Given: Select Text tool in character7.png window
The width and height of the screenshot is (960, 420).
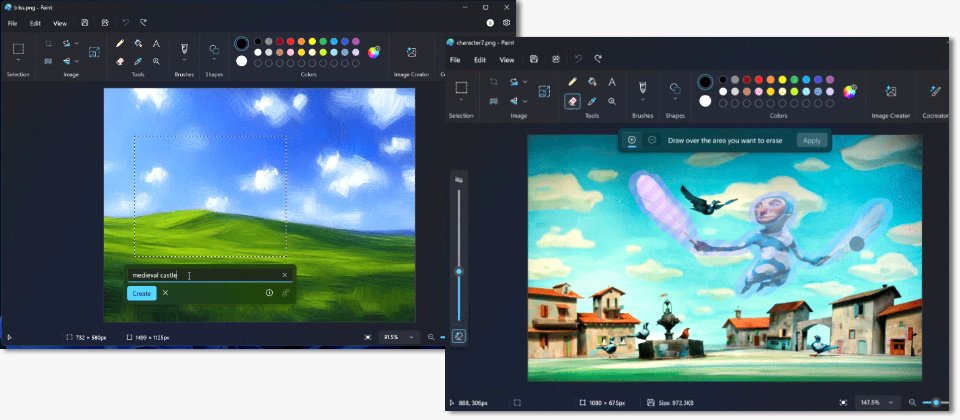Looking at the screenshot, I should pos(612,81).
